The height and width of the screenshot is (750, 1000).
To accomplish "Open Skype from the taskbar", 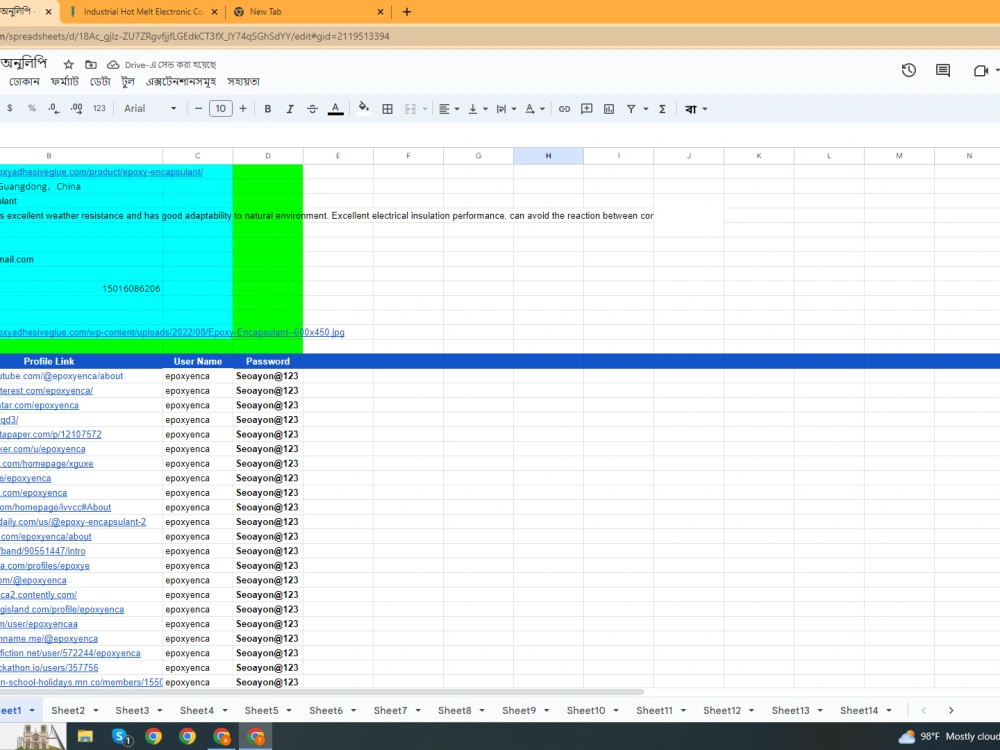I will pyautogui.click(x=120, y=737).
